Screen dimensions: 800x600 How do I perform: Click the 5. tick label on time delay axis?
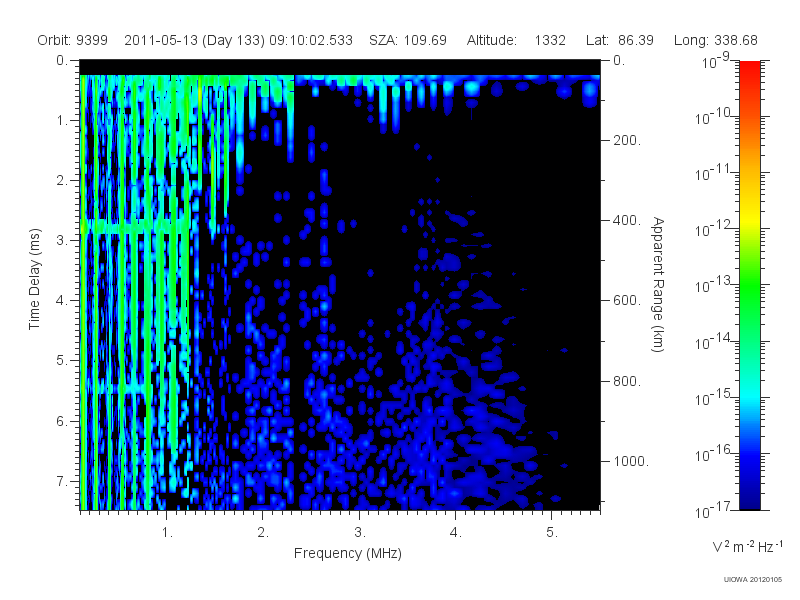pyautogui.click(x=61, y=360)
